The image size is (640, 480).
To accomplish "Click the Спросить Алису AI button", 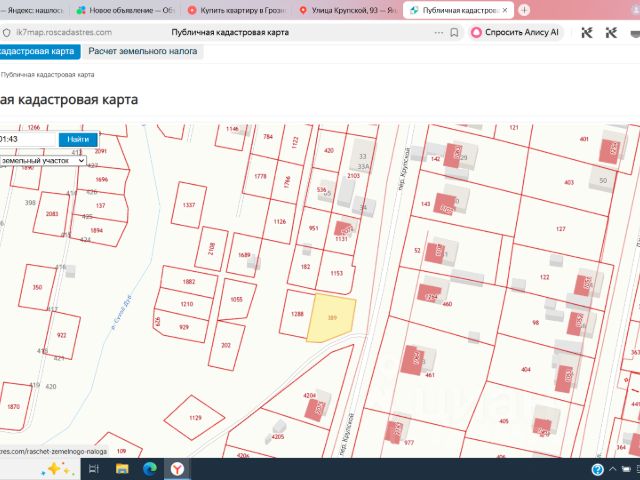I will (516, 33).
